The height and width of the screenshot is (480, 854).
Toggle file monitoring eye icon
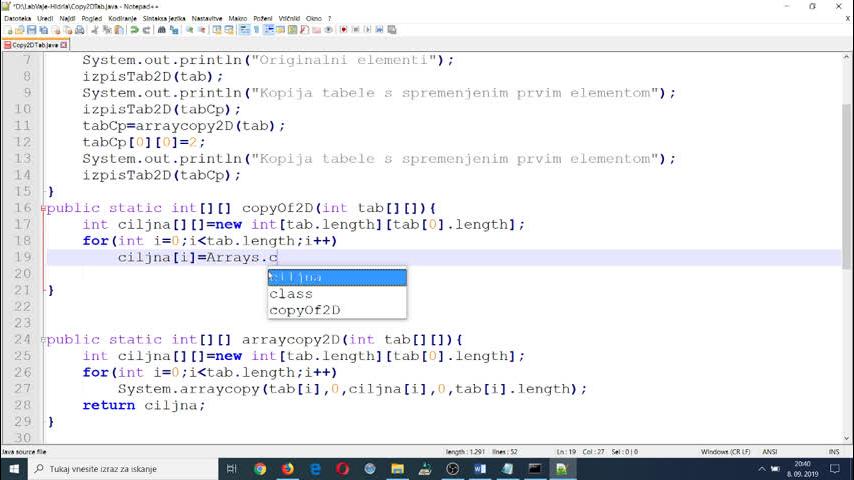[328, 29]
